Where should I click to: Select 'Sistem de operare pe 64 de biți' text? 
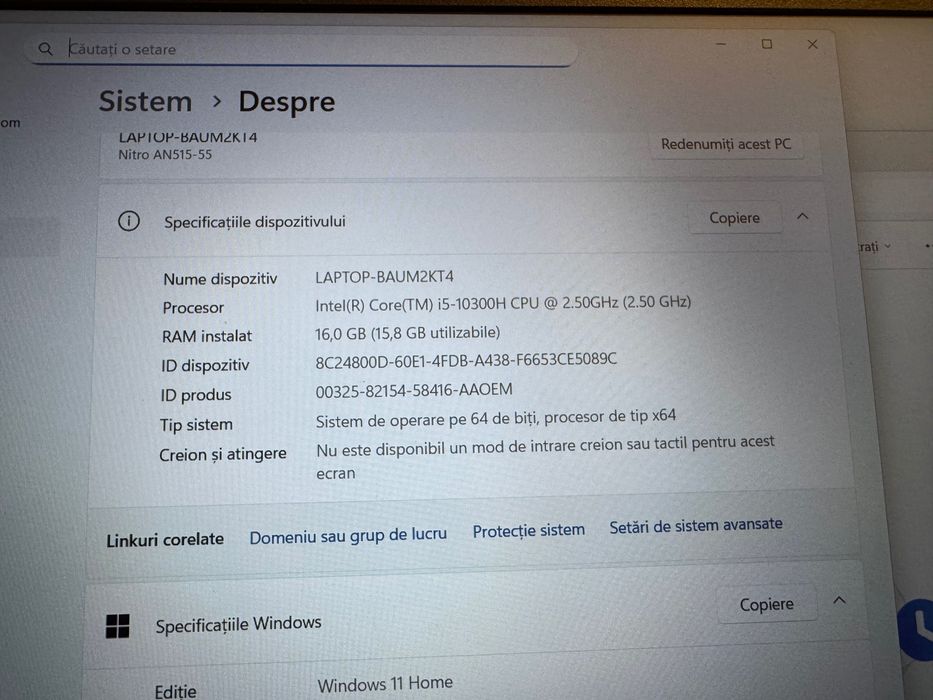click(495, 418)
